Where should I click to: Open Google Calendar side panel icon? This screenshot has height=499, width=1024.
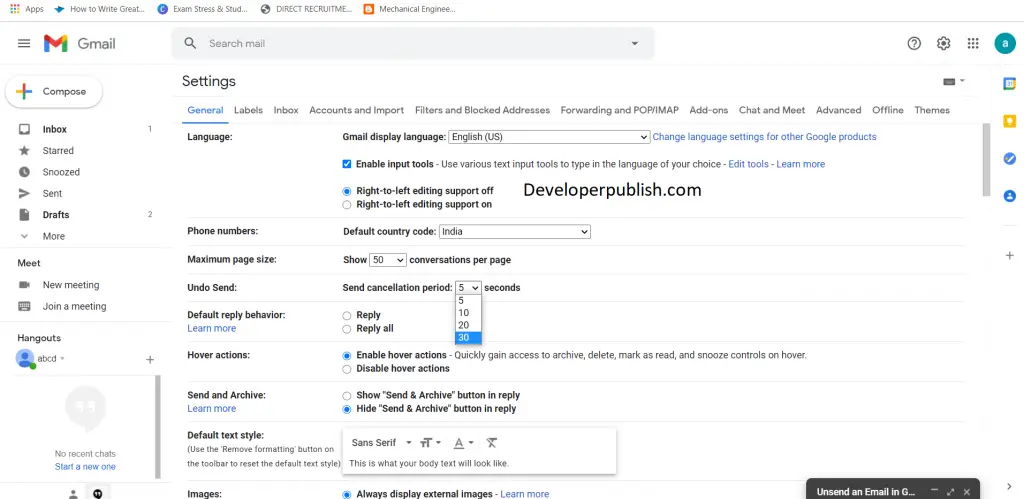pos(1010,84)
